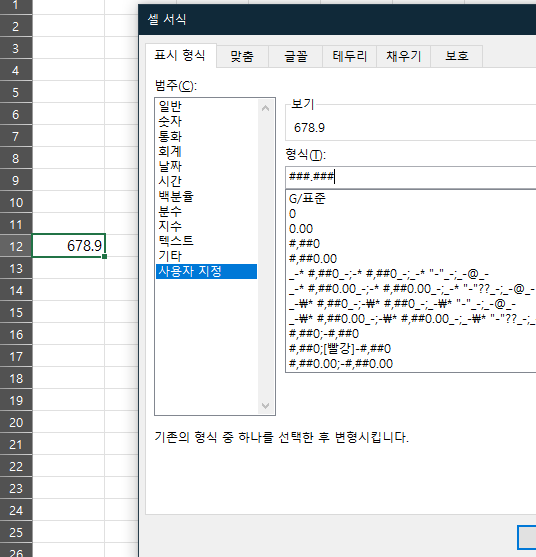Select 텍스트 category
The height and width of the screenshot is (557, 536).
click(206, 241)
